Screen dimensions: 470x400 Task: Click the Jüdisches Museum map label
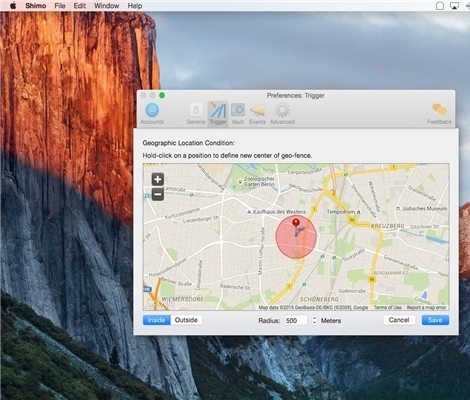click(x=424, y=208)
